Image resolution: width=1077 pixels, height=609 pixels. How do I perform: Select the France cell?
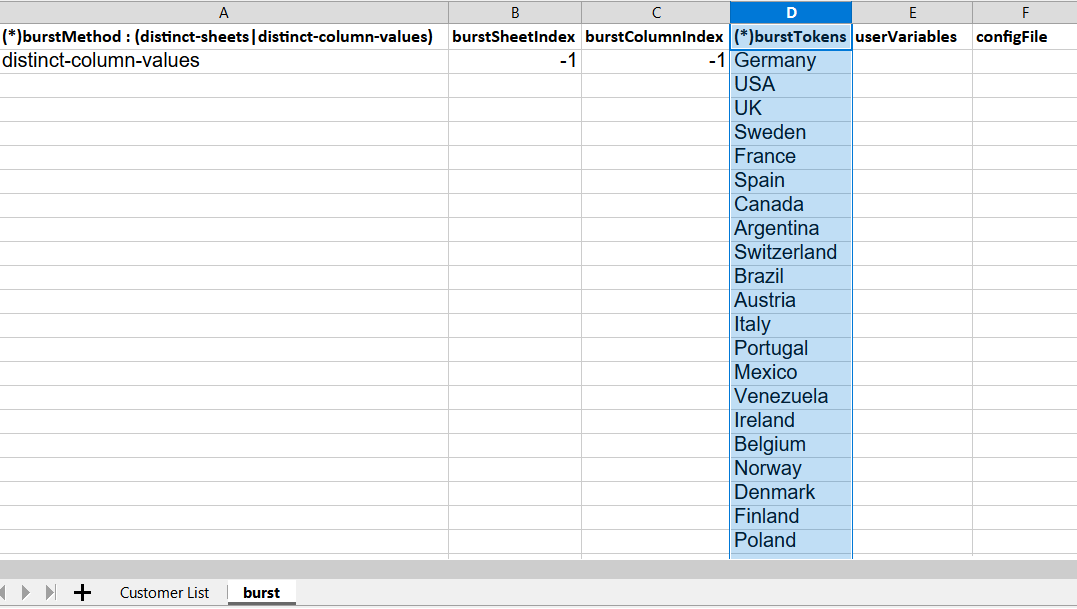click(791, 157)
